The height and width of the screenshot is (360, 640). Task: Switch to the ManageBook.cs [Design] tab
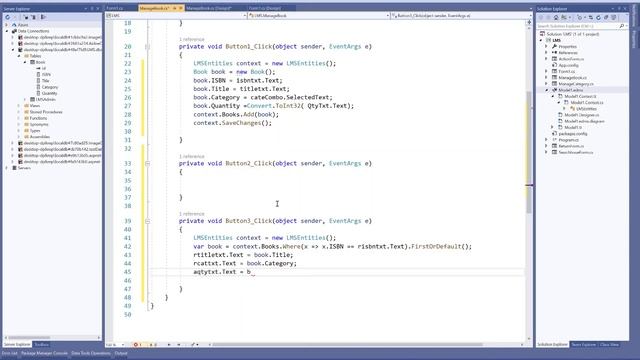(209, 8)
